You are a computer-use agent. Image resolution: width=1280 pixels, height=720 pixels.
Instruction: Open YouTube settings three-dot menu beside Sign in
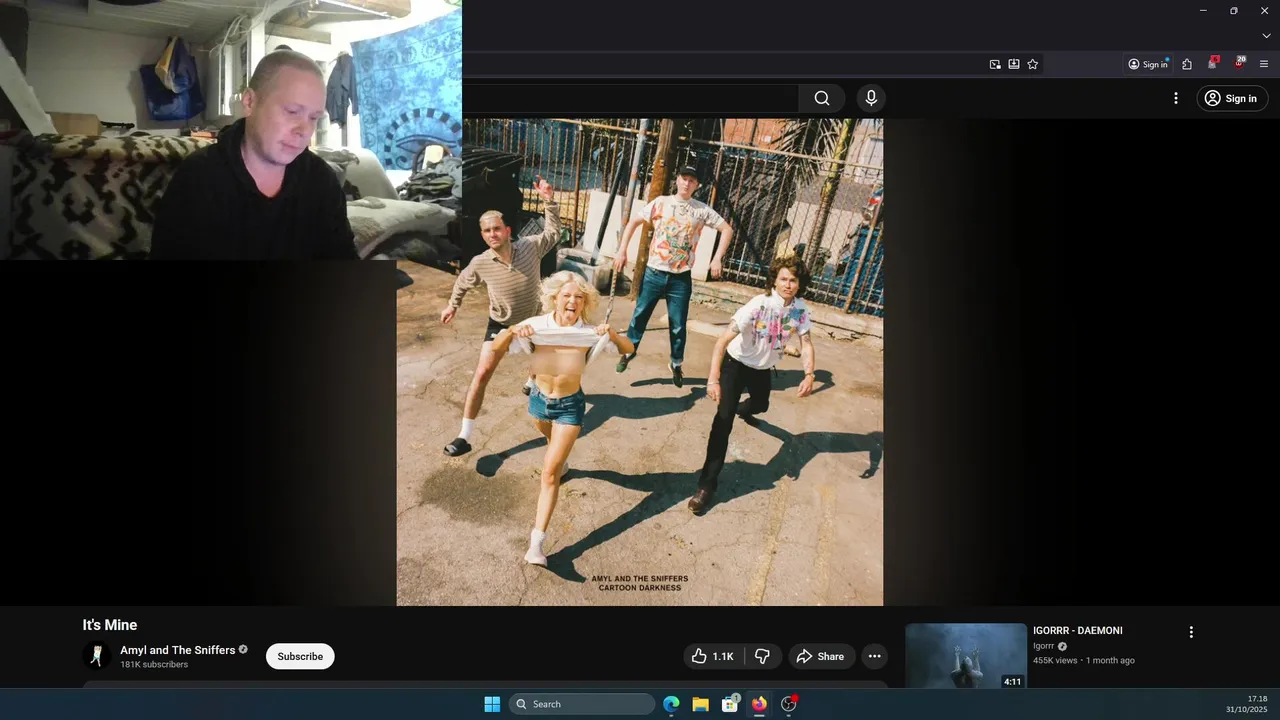pyautogui.click(x=1176, y=98)
